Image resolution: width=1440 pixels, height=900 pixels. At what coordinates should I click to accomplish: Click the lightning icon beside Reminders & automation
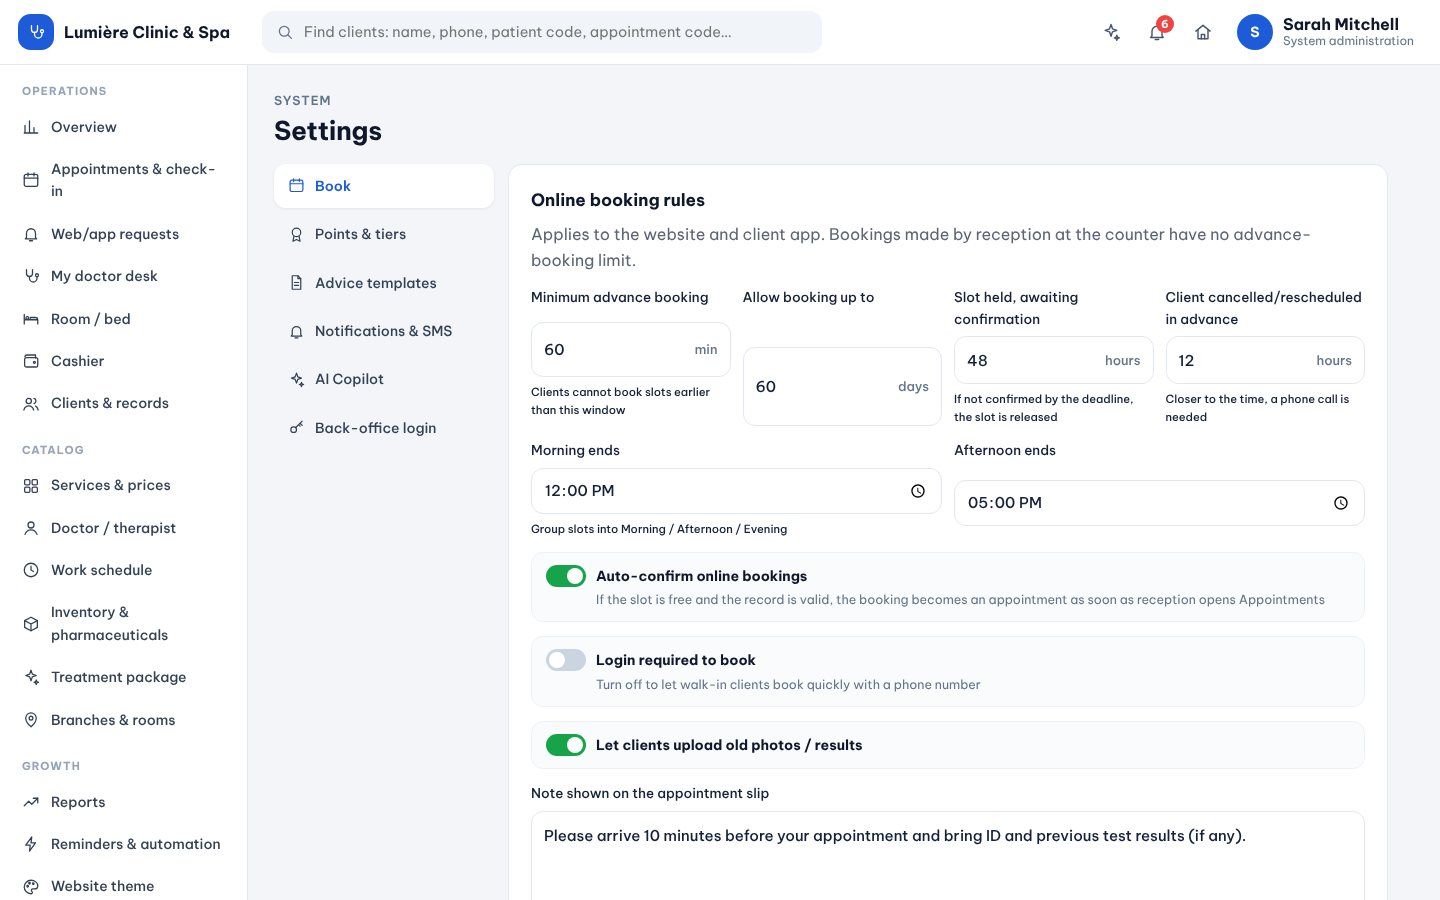click(31, 844)
